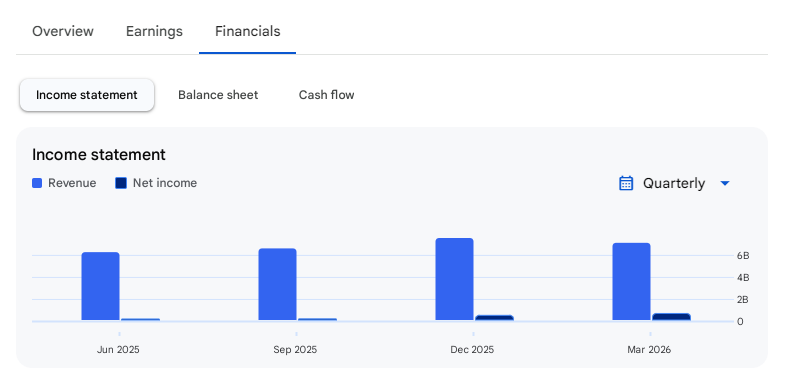Click the 4B axis value
The height and width of the screenshot is (386, 788).
(743, 277)
